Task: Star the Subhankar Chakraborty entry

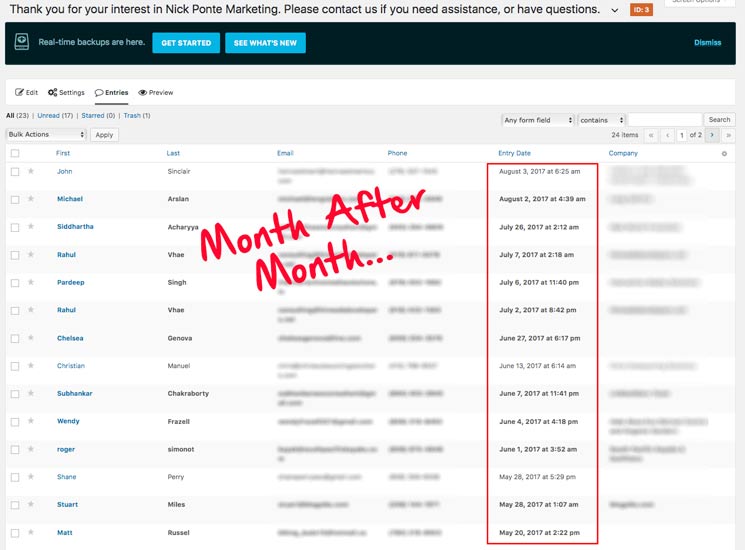Action: pyautogui.click(x=31, y=393)
